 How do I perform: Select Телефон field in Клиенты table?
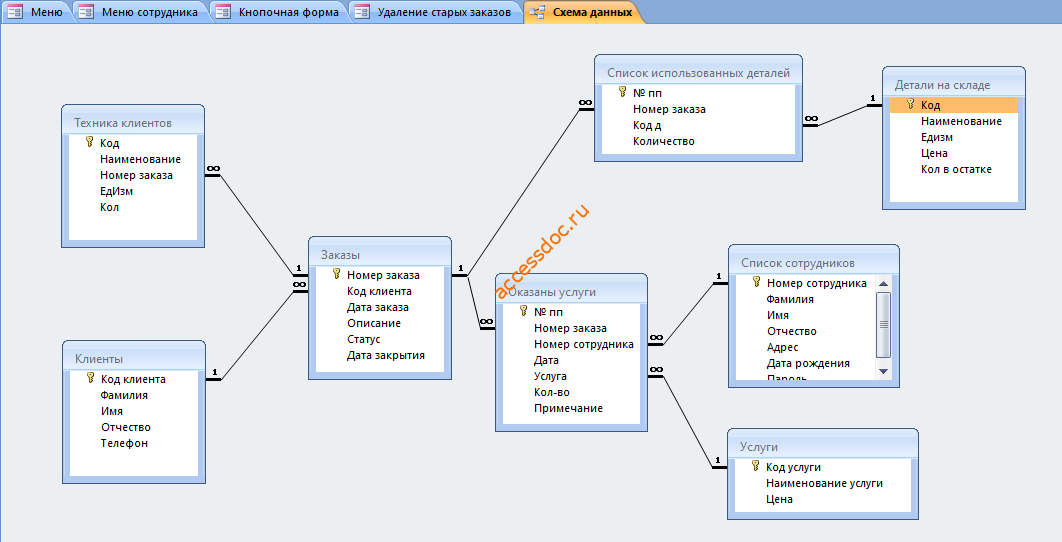[x=124, y=443]
